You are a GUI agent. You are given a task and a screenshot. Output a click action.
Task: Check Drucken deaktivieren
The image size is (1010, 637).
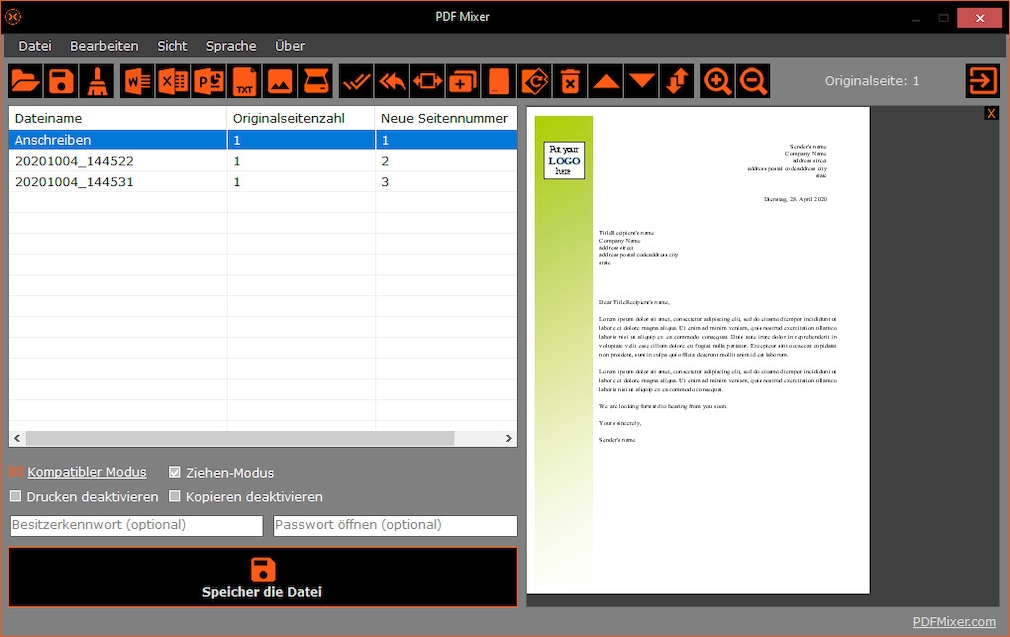(15, 496)
